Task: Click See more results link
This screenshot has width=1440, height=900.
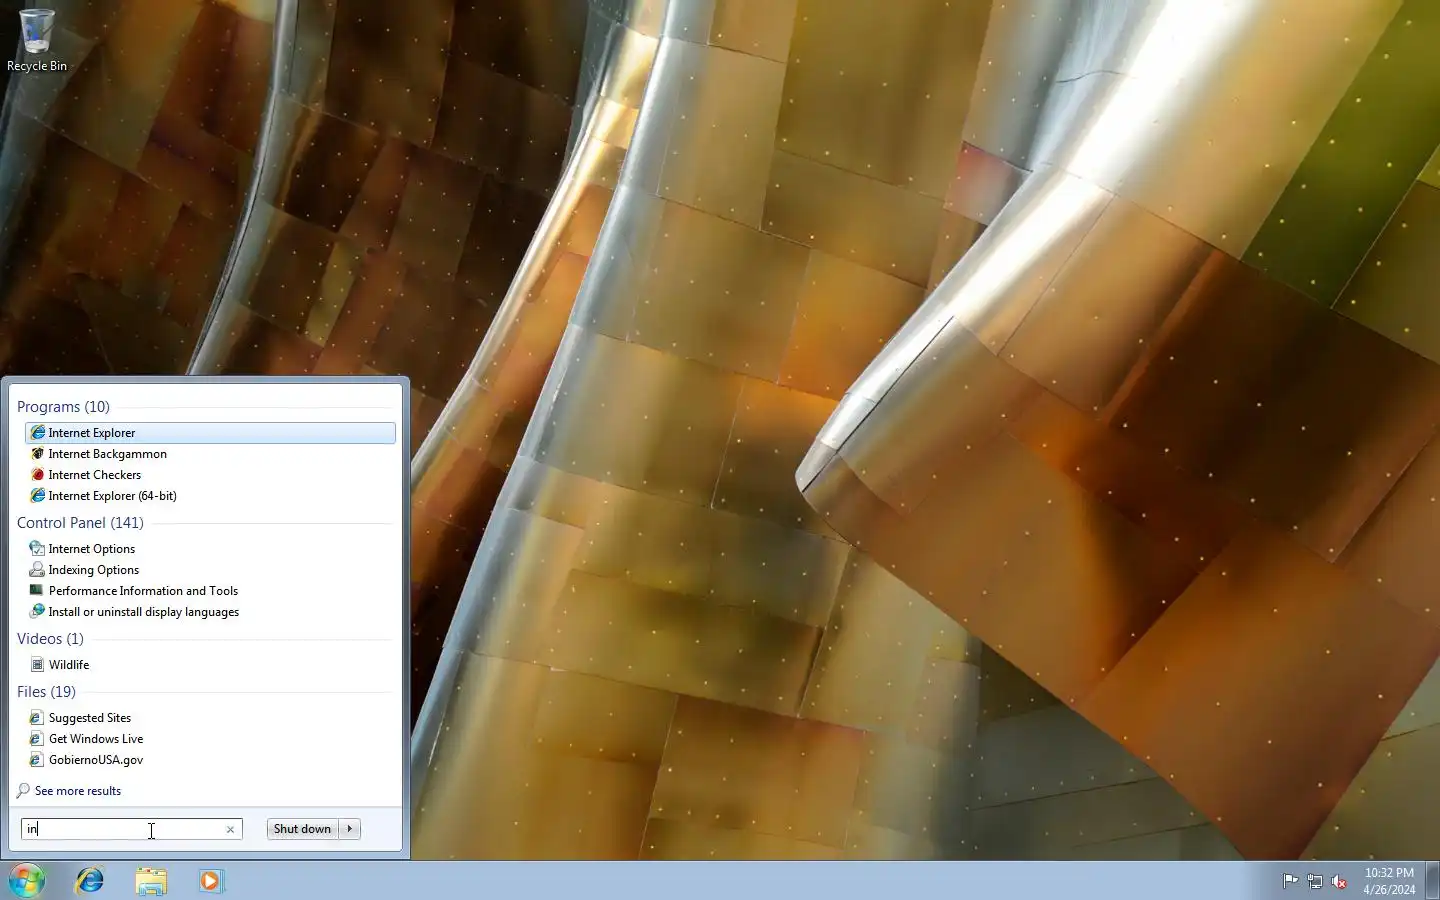Action: [x=78, y=791]
